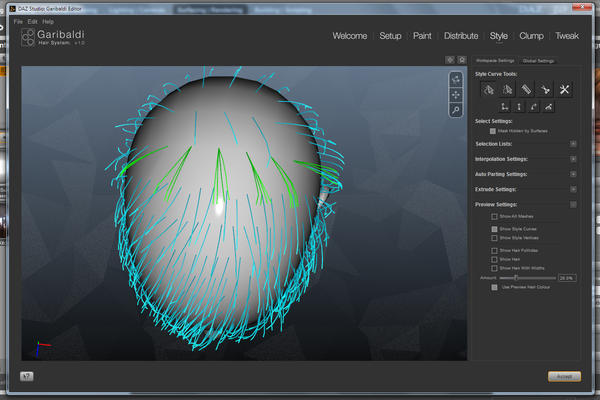
Task: Enable Show Hair With Widths checkbox
Action: click(x=494, y=268)
